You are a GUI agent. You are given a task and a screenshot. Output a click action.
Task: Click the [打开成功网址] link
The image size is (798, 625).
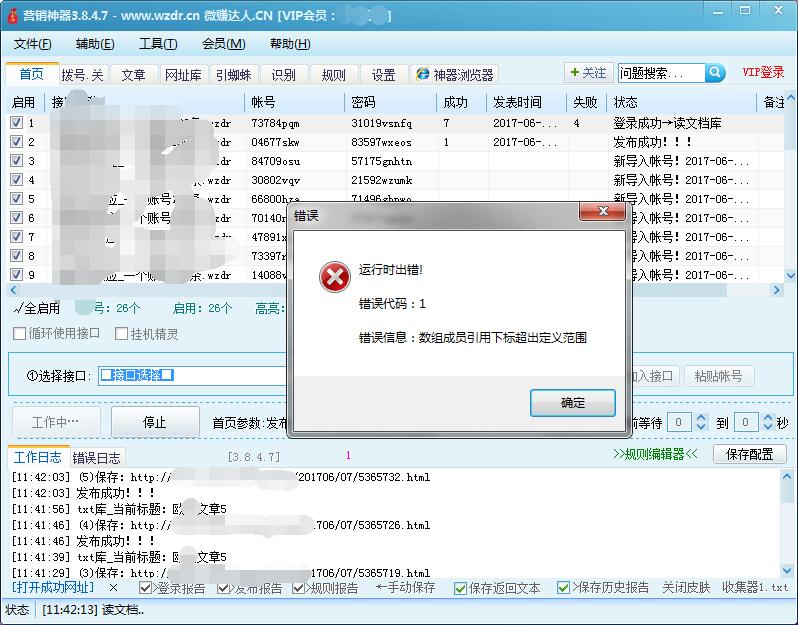click(x=53, y=587)
